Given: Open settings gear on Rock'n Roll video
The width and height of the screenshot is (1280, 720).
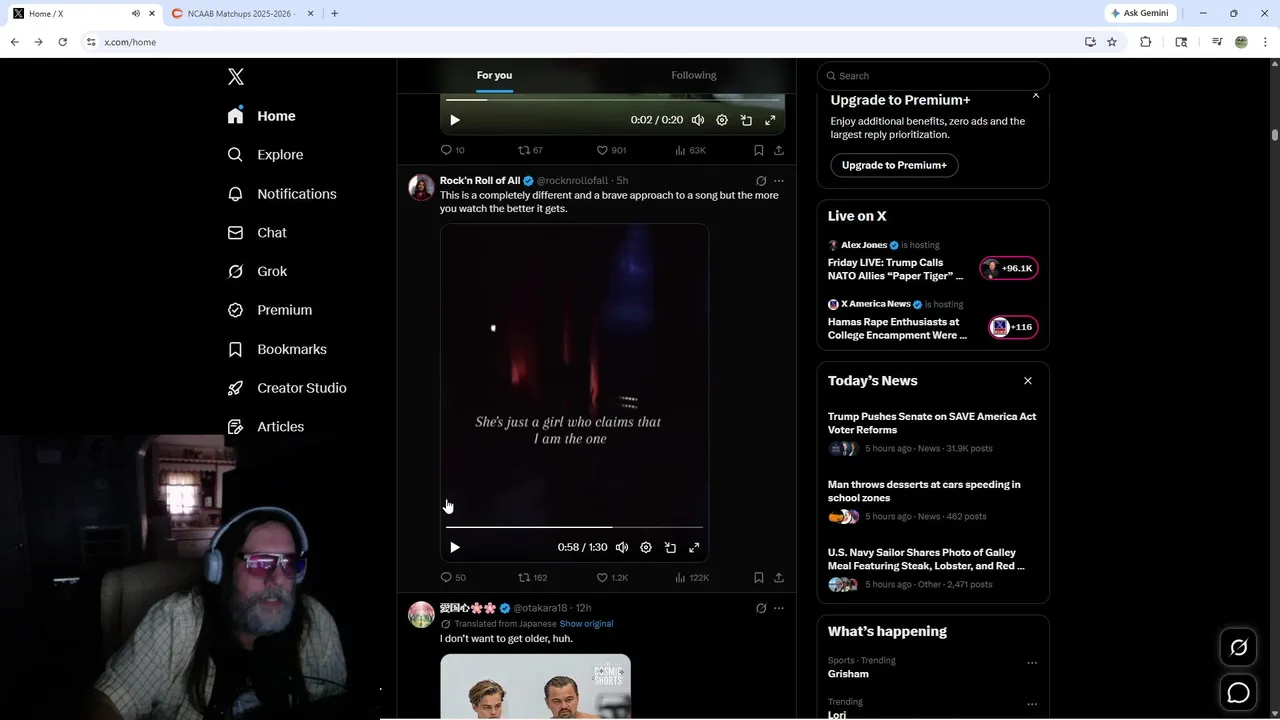Looking at the screenshot, I should pos(646,547).
